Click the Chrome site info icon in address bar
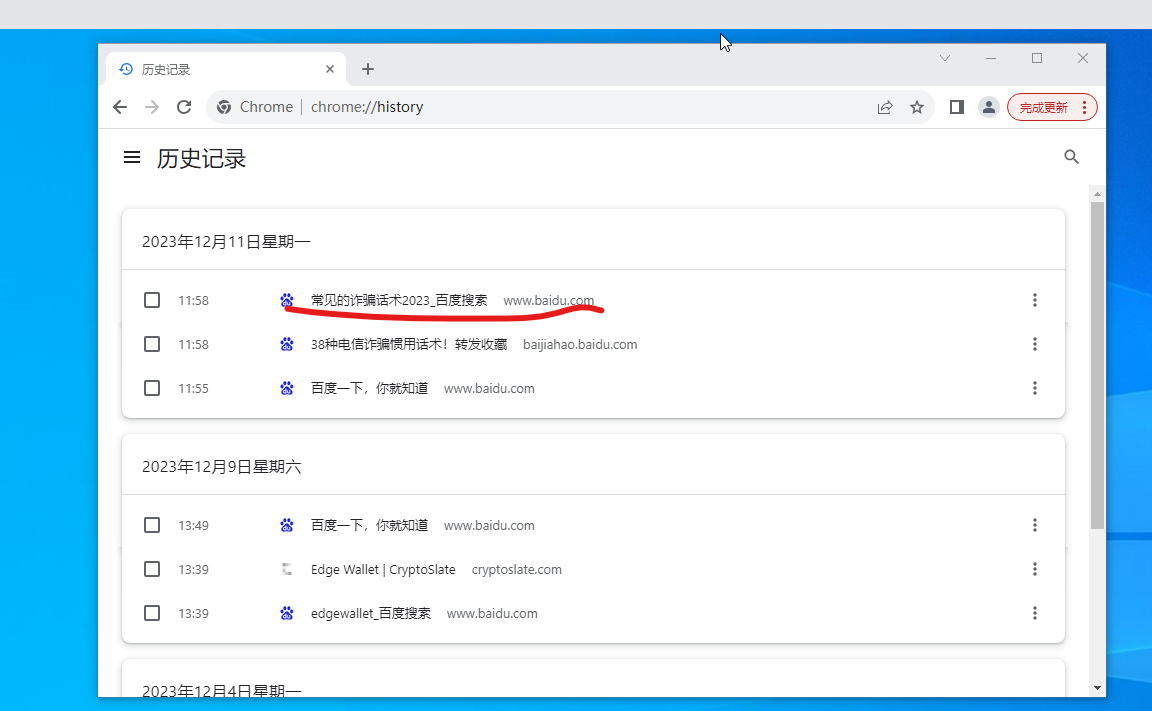The width and height of the screenshot is (1152, 711). coord(224,107)
